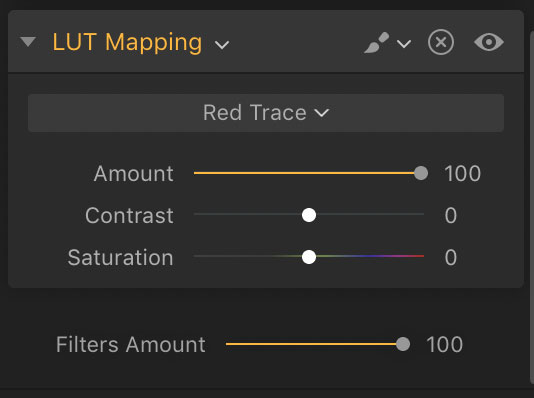
Task: Click the Amount slider handle
Action: click(421, 173)
